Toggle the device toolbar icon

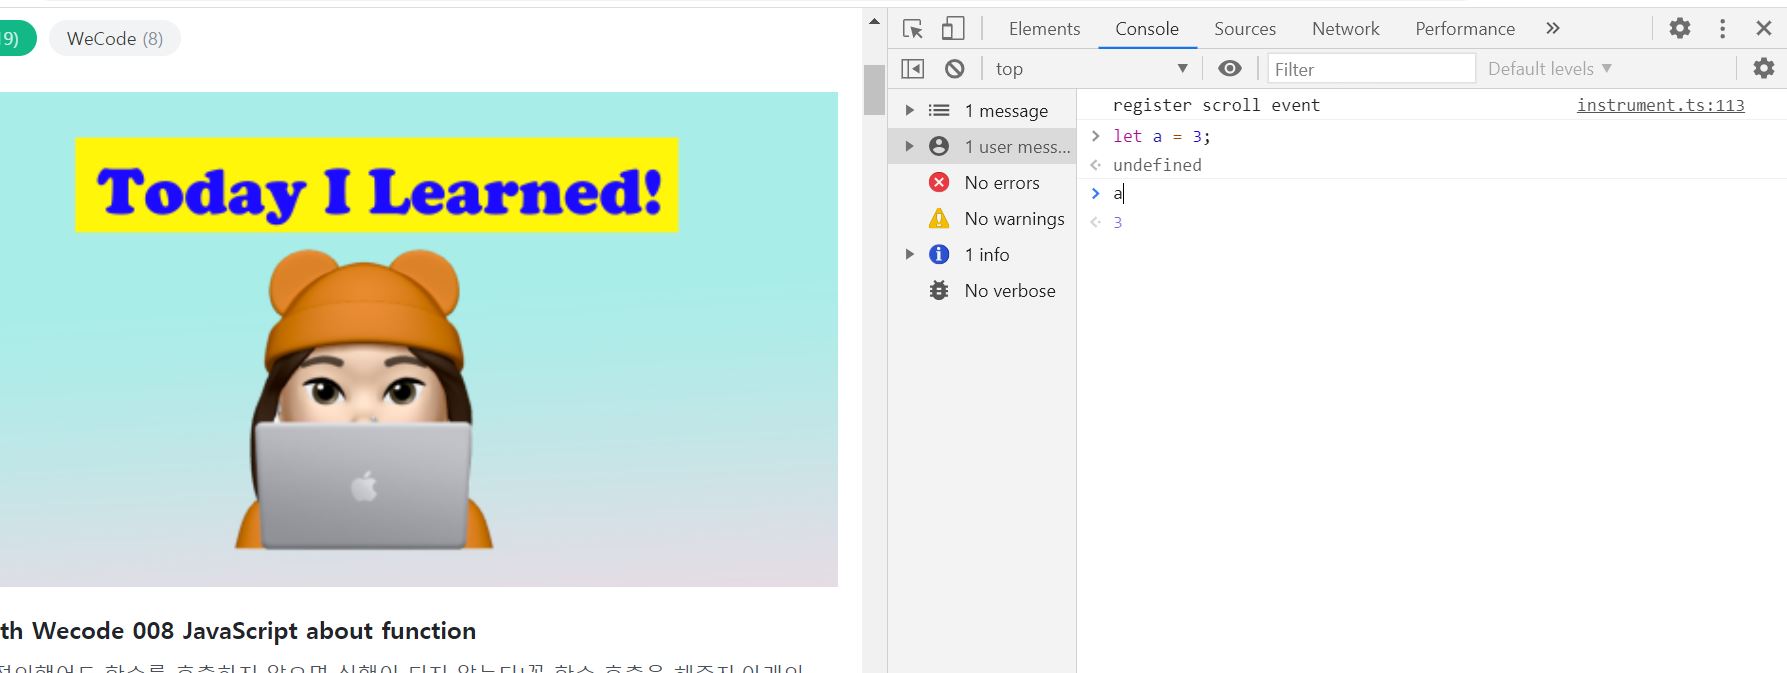(953, 29)
